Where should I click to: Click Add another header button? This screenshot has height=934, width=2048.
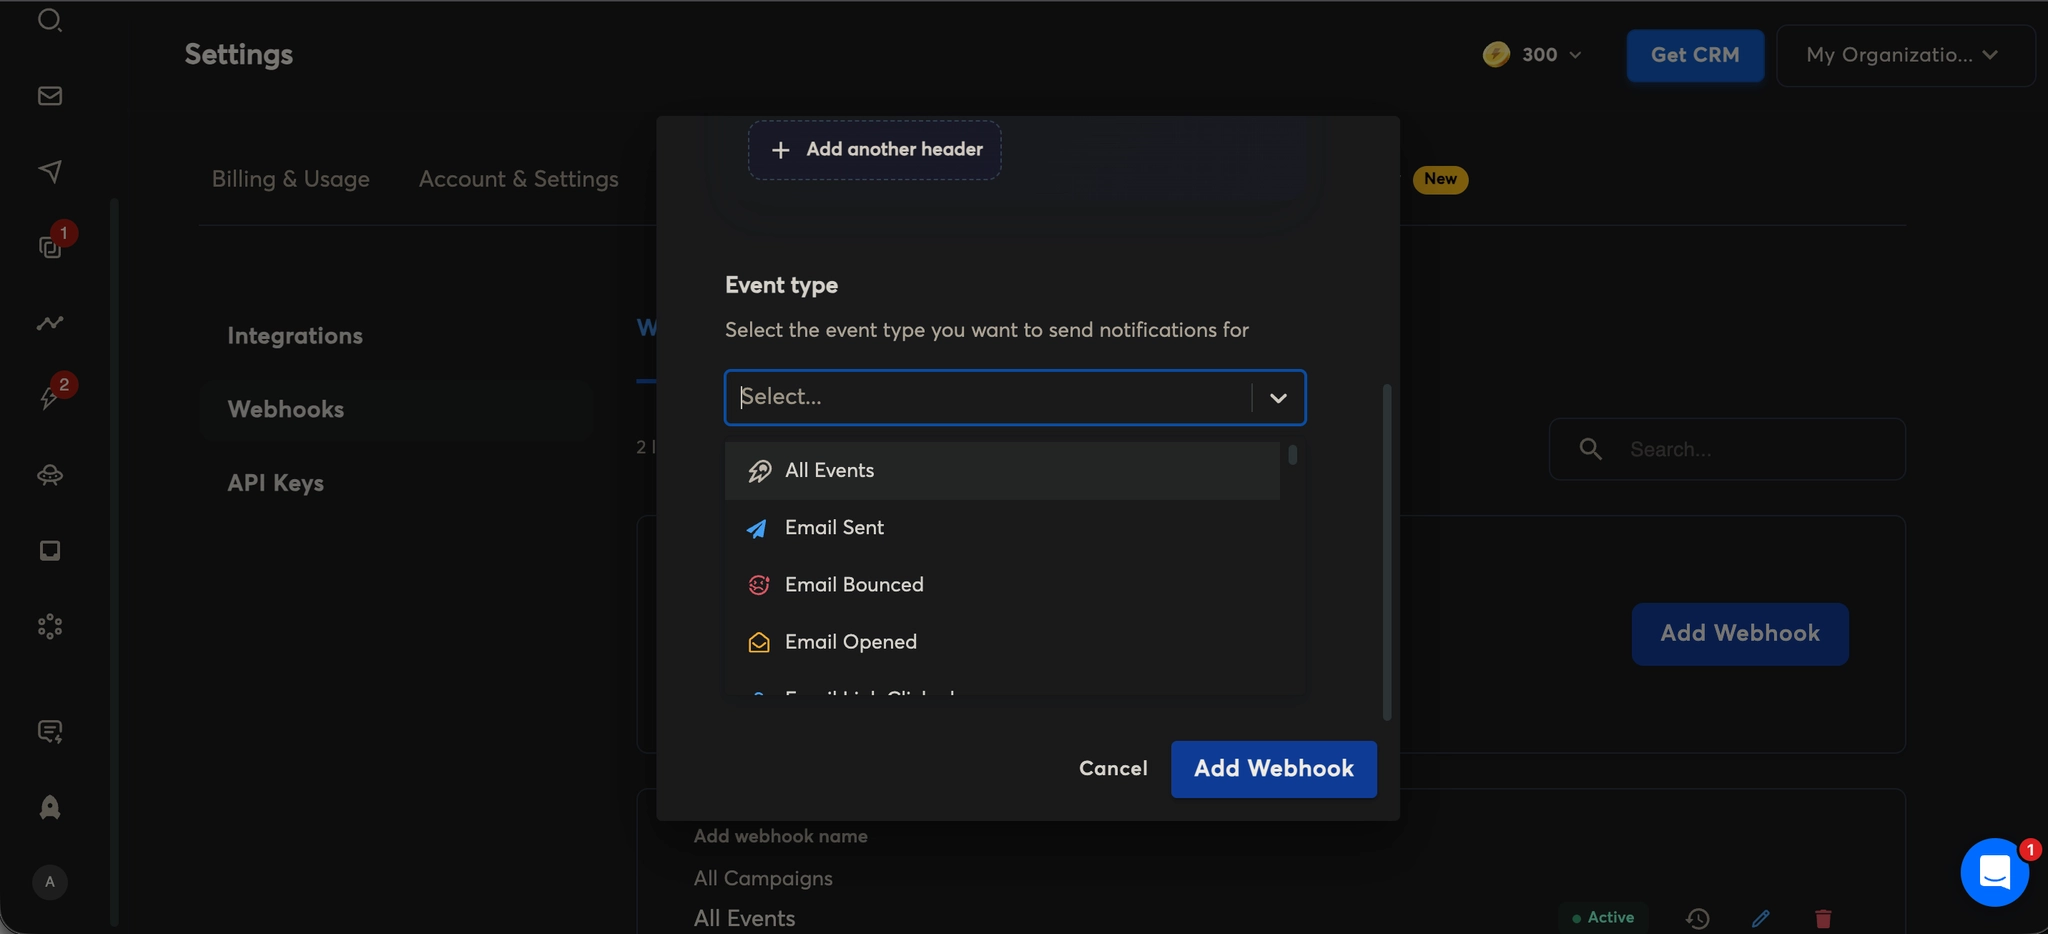coord(875,150)
